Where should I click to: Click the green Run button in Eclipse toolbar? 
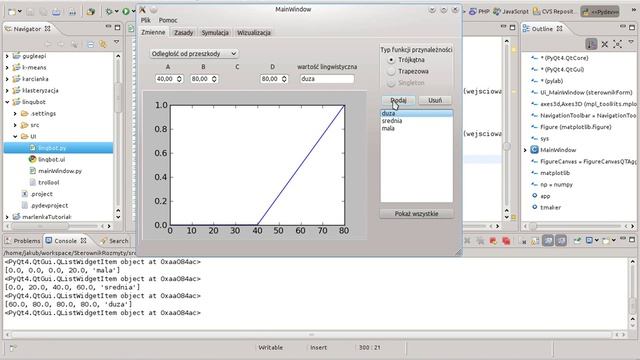[126, 12]
